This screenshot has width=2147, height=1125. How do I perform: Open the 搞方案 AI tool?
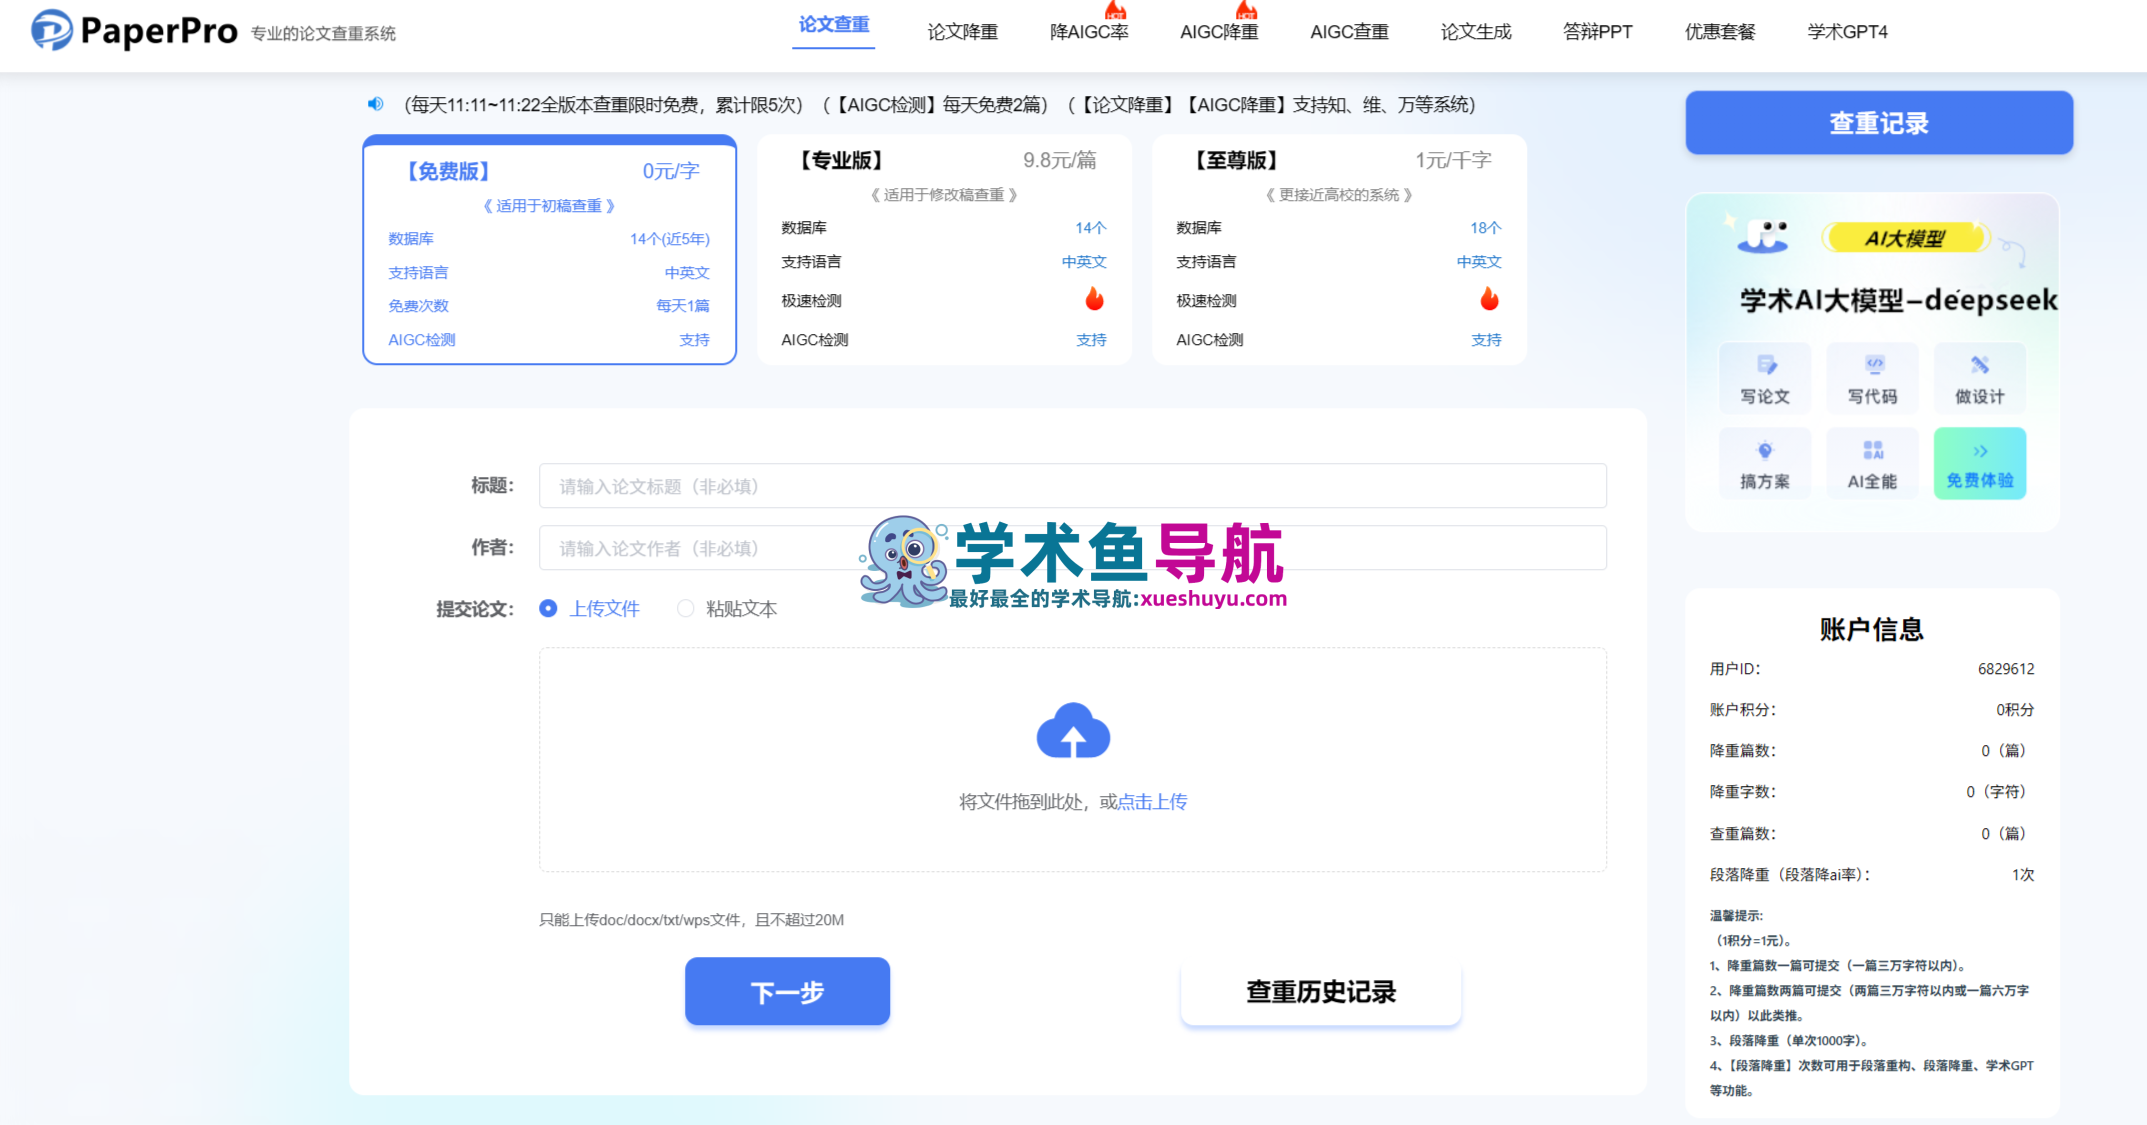[x=1765, y=463]
